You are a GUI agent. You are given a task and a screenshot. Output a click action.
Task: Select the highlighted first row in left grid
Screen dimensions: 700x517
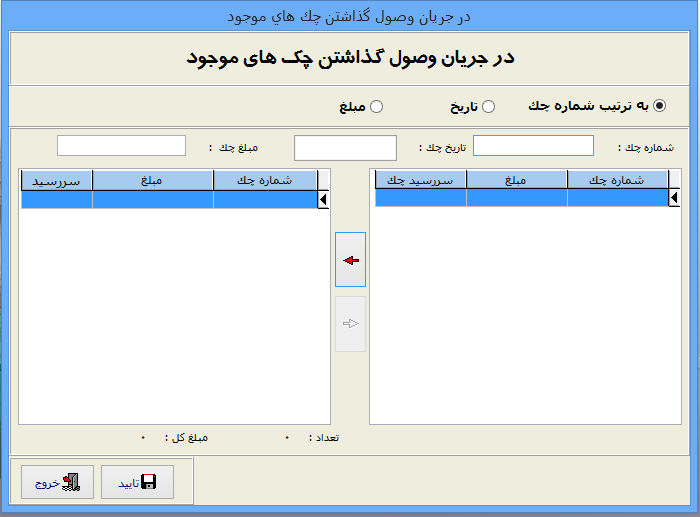(x=169, y=200)
